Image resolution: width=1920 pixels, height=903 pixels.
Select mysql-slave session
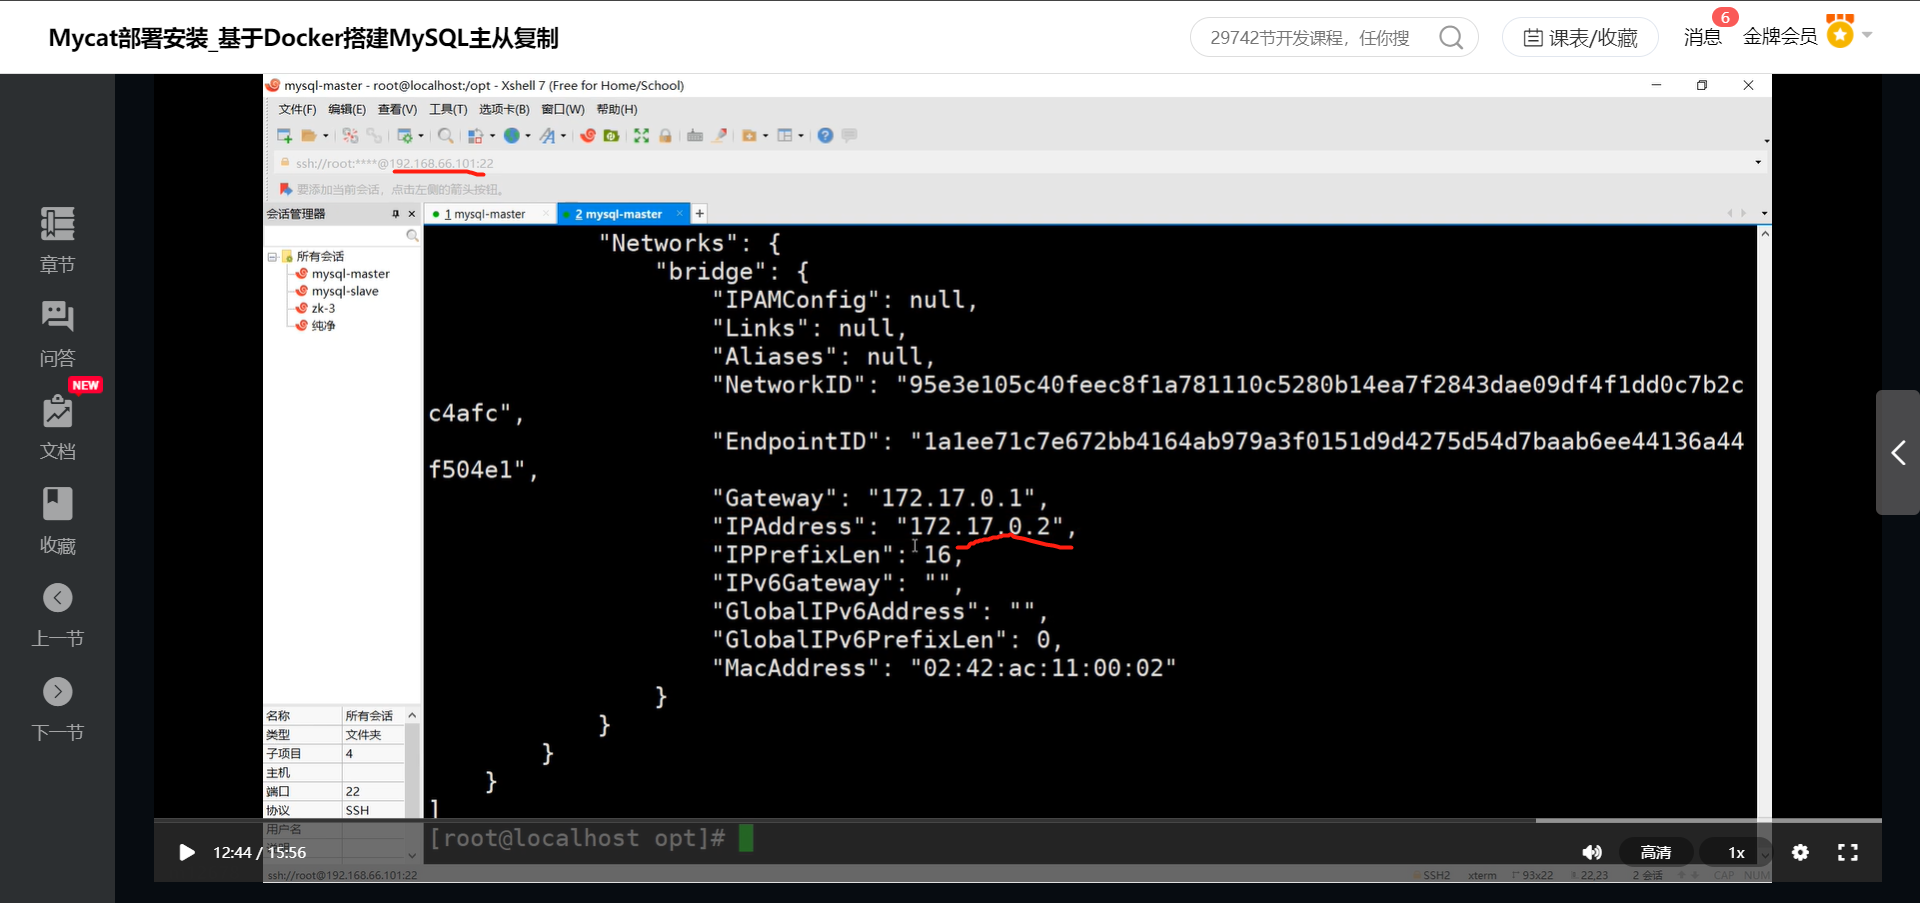tap(345, 291)
